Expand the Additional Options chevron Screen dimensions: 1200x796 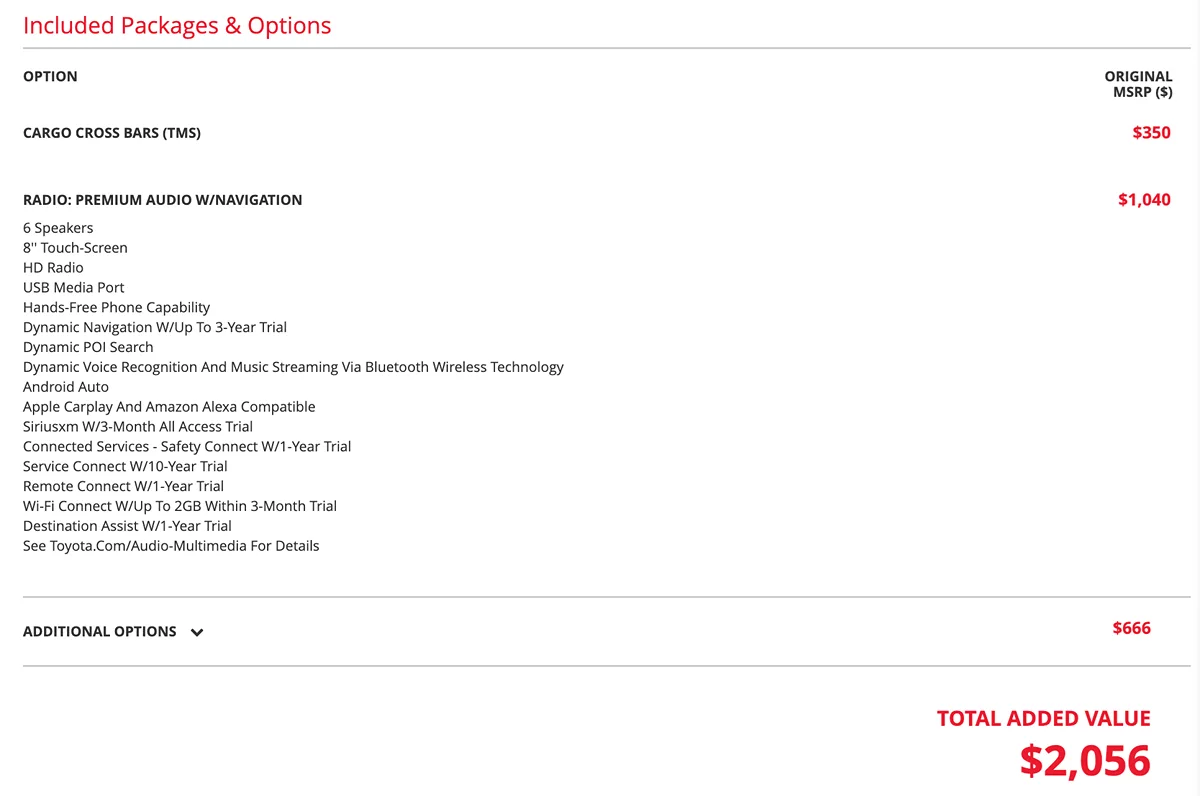point(197,632)
